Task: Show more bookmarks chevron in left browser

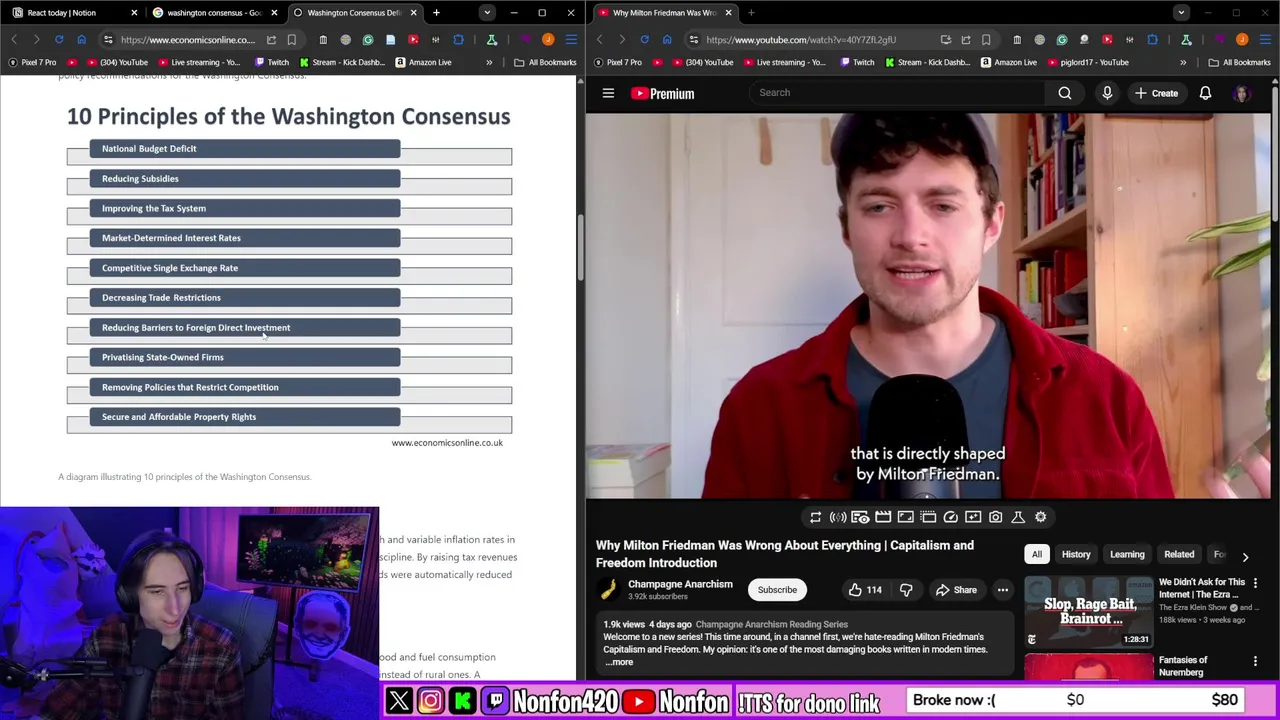Action: [489, 62]
